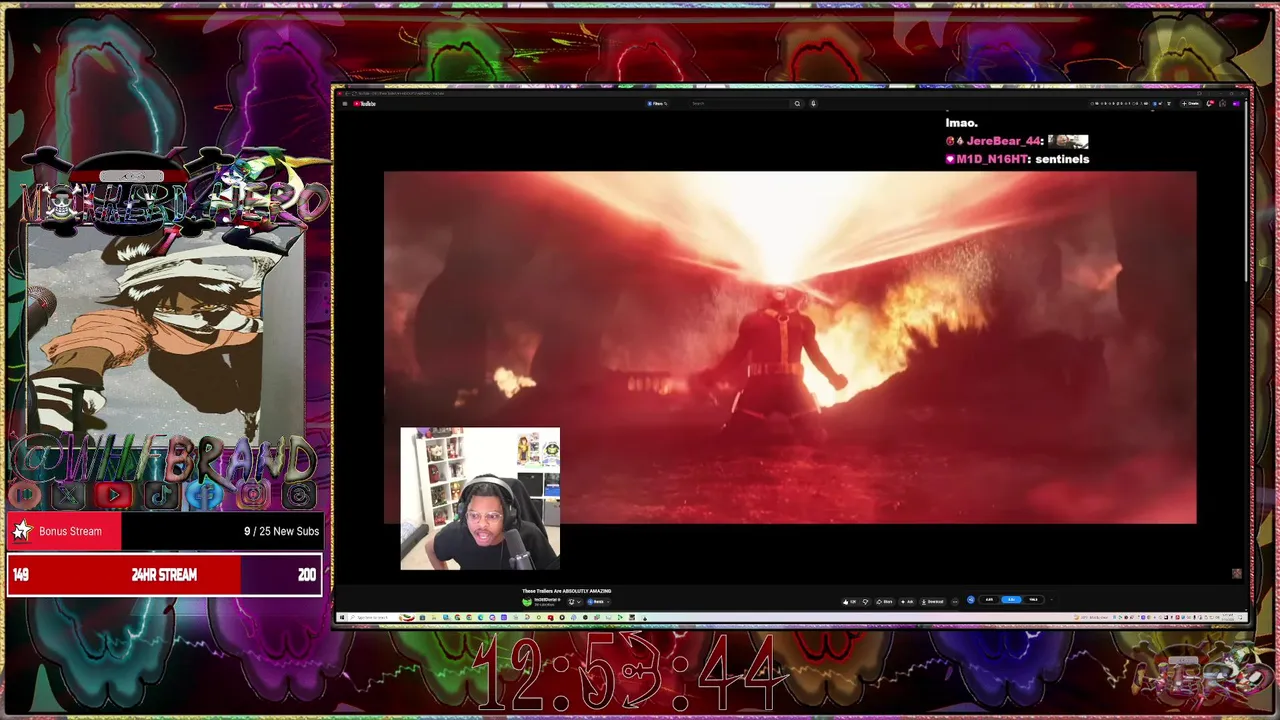1280x720 pixels.
Task: Click the main YouTube video player
Action: click(x=790, y=347)
